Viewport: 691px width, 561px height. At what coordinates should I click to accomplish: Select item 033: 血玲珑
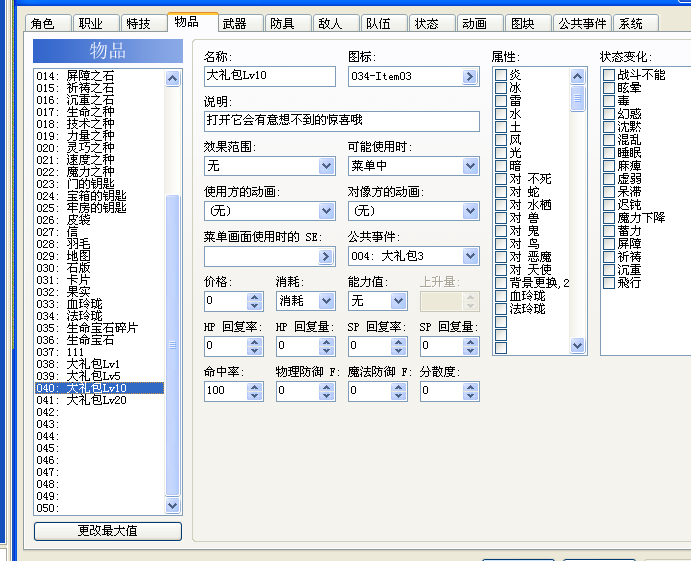click(x=100, y=305)
